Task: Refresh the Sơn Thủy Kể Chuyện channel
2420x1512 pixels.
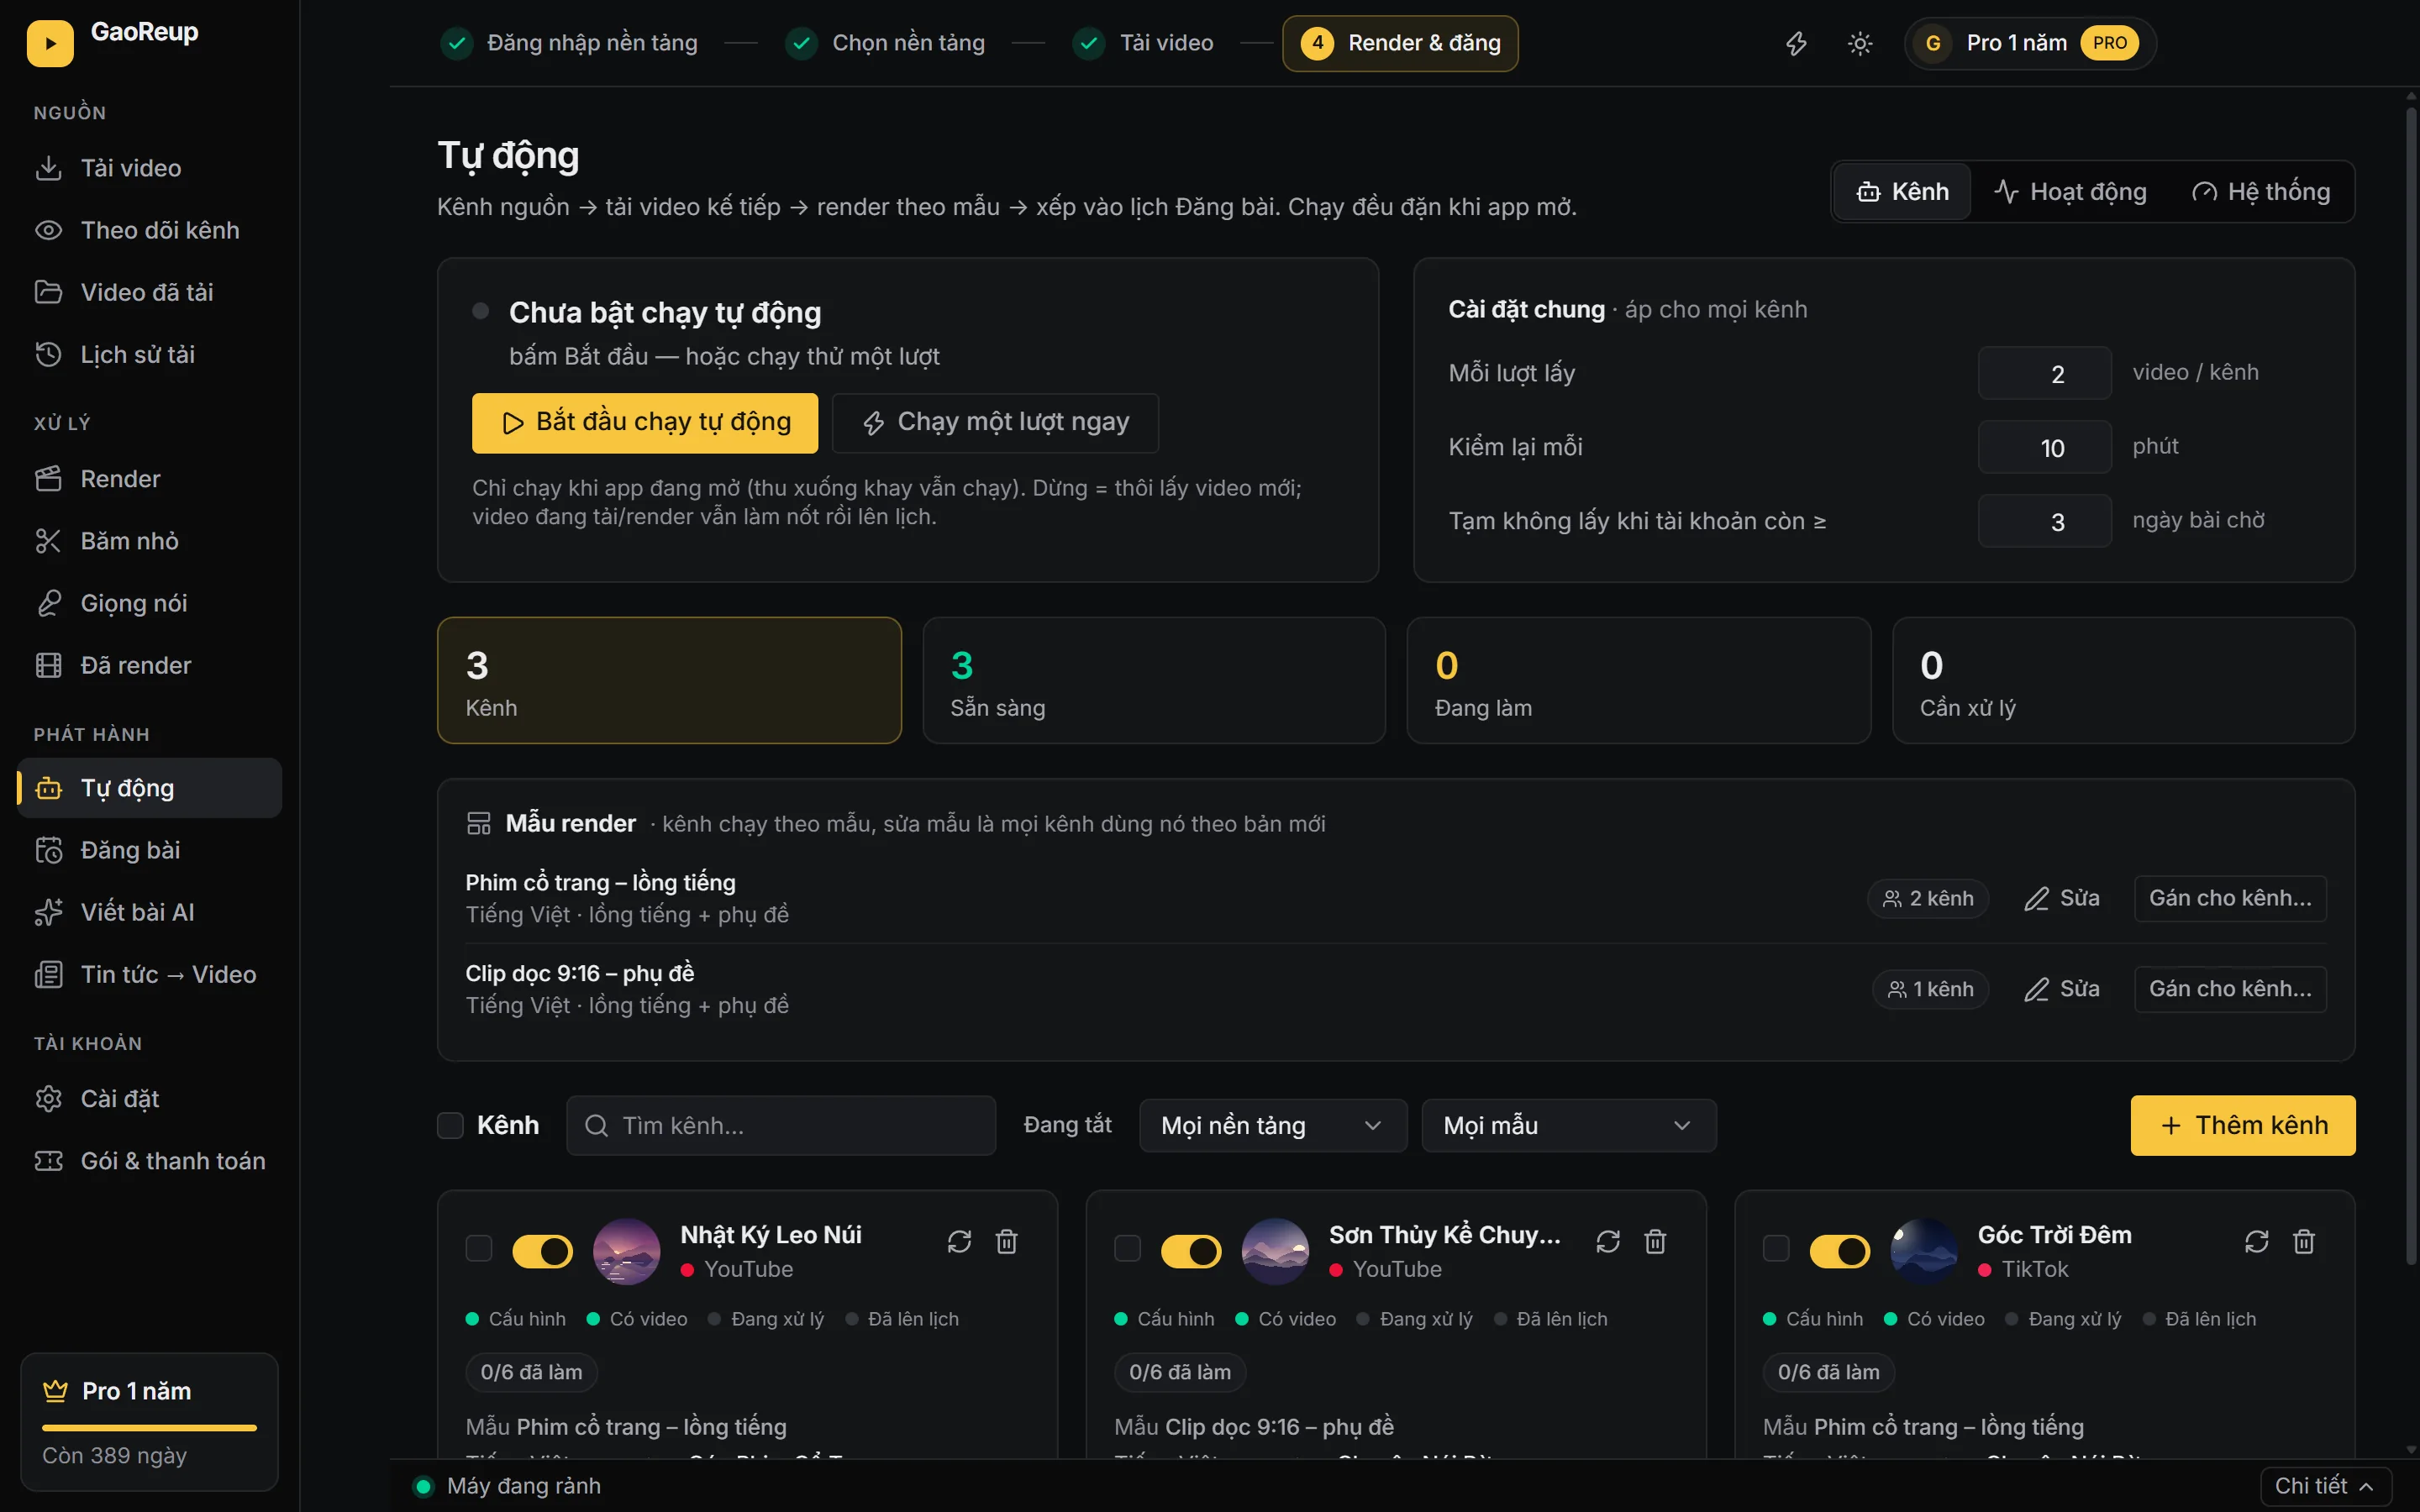Action: [x=1608, y=1241]
